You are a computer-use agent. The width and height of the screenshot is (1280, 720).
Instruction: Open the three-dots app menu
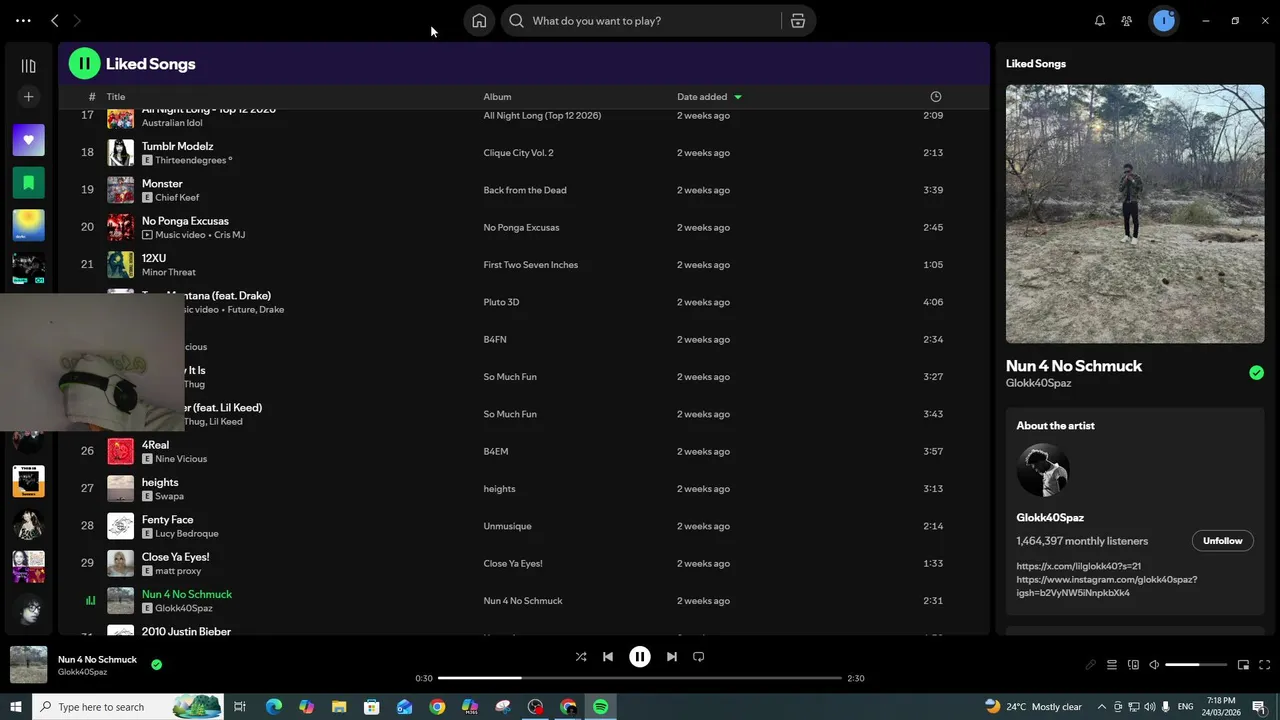tap(23, 20)
